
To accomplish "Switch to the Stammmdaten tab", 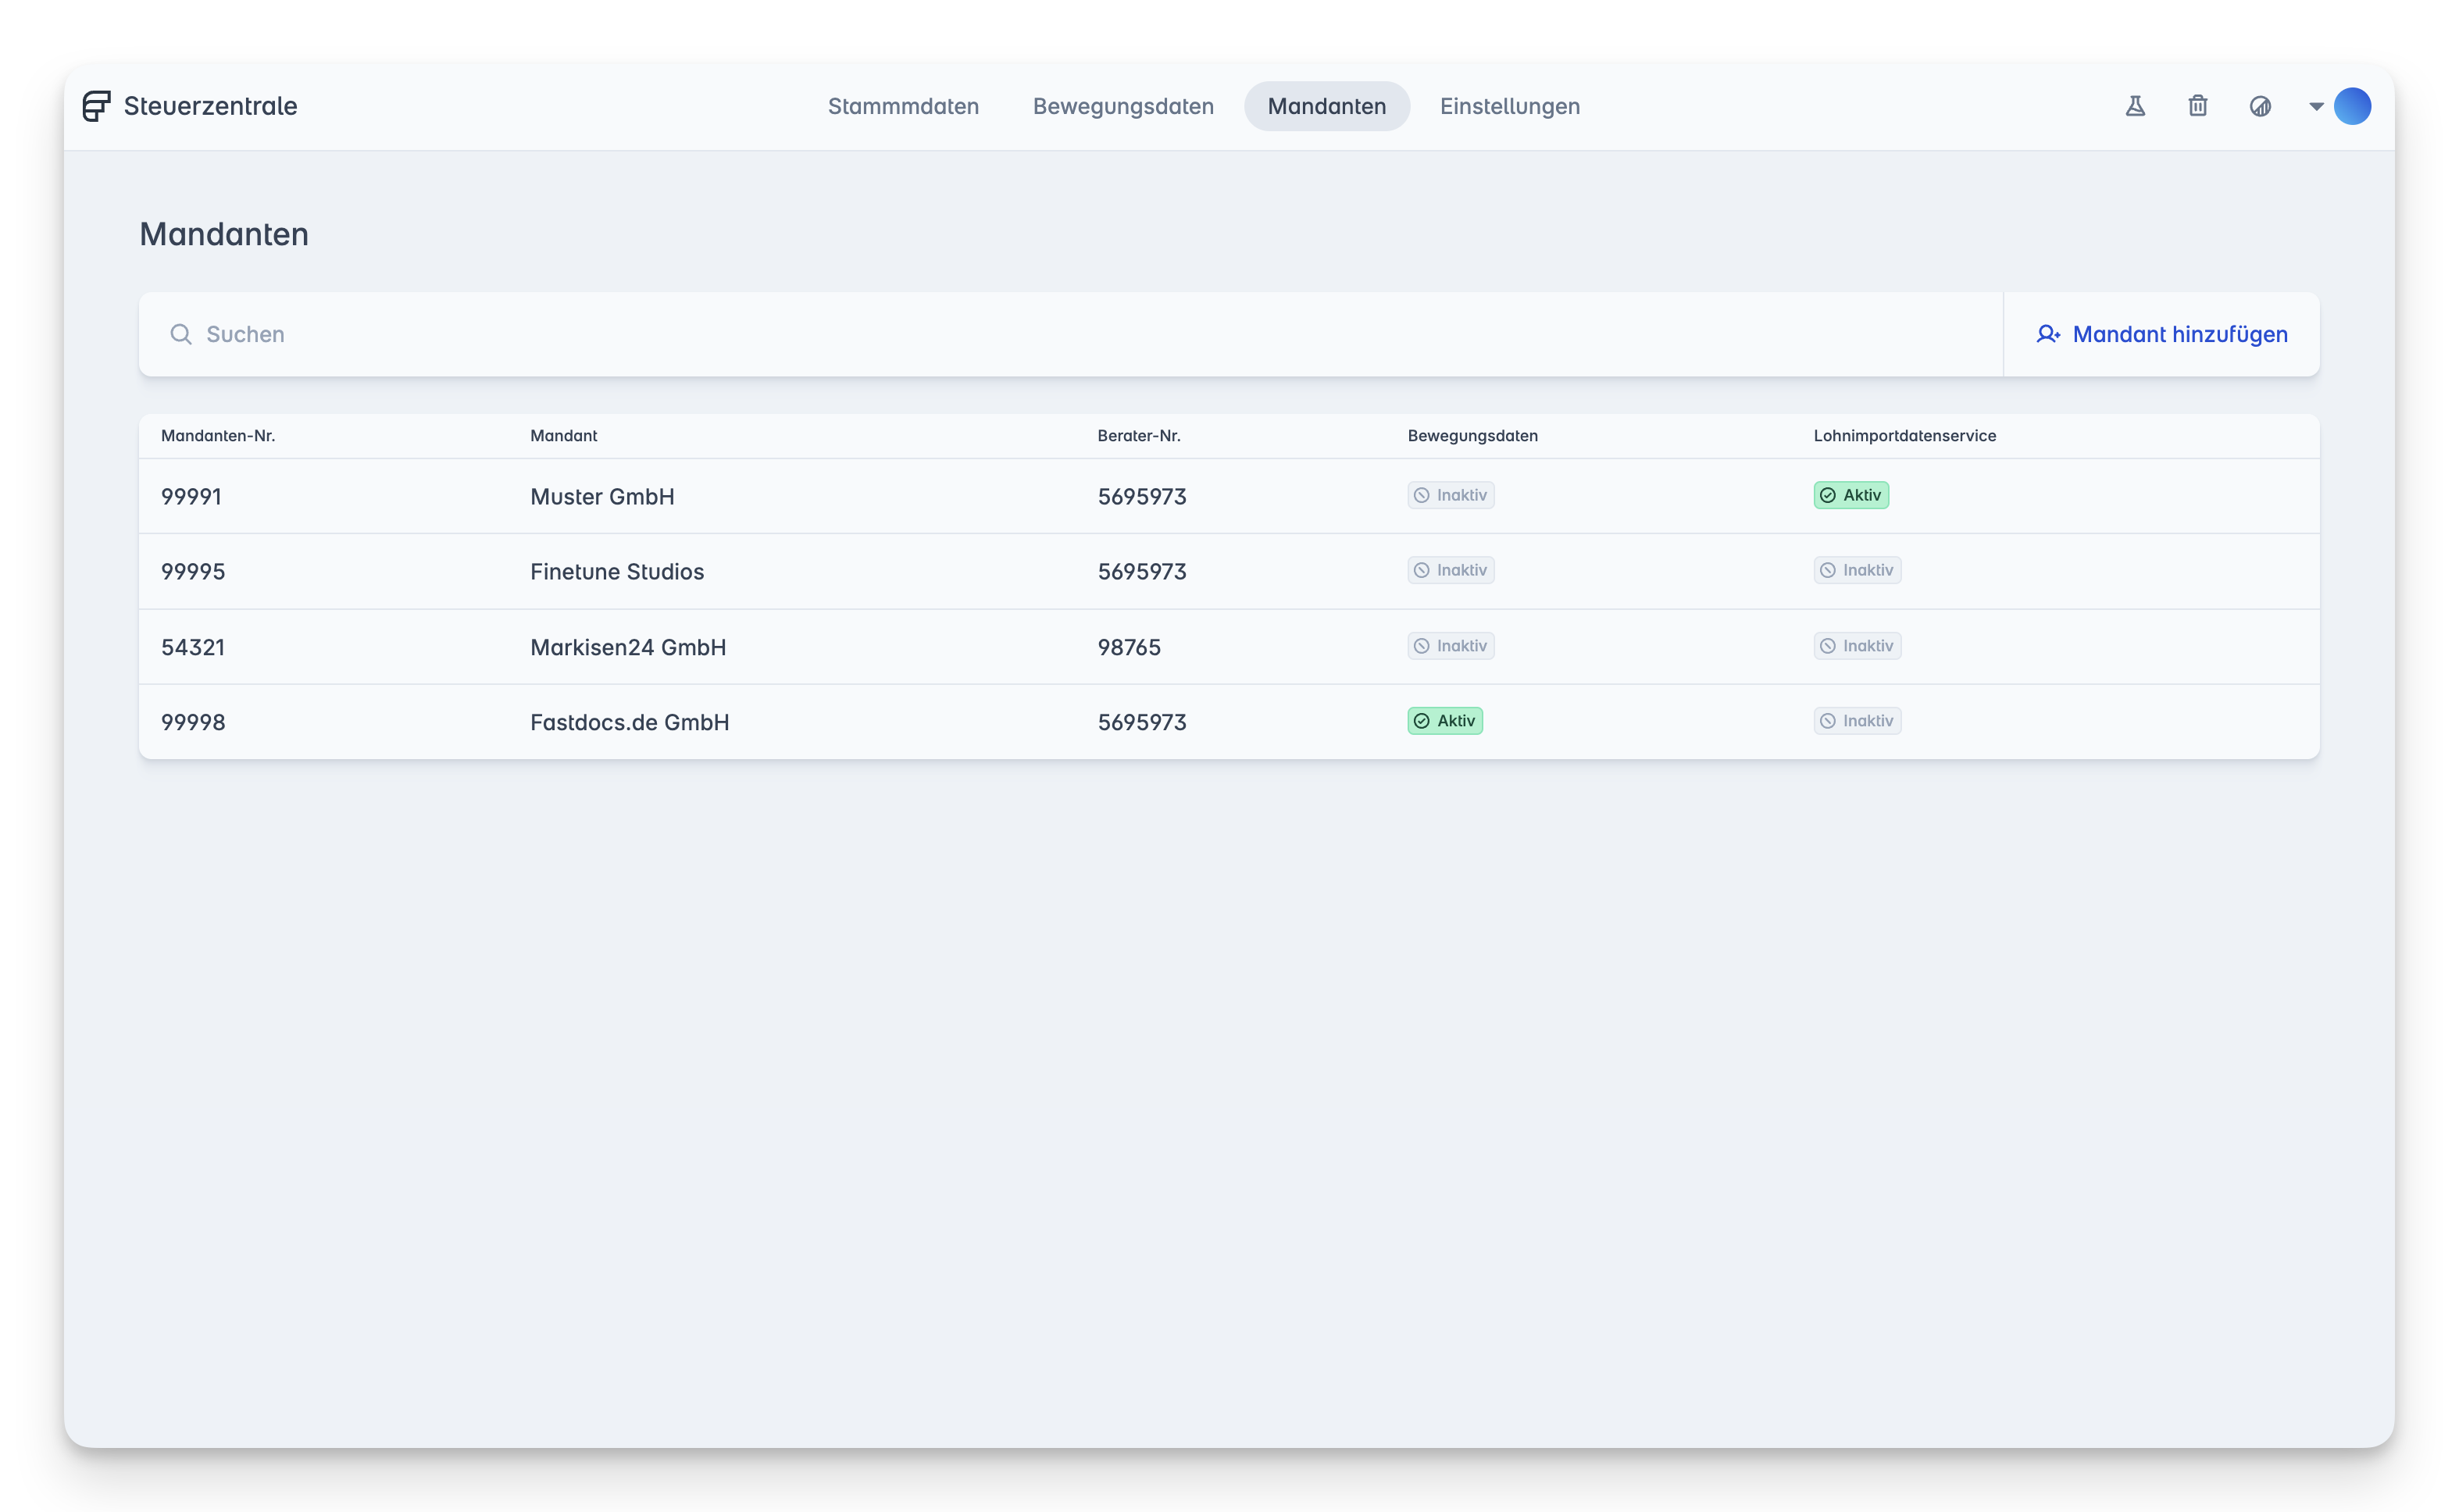I will pos(903,106).
